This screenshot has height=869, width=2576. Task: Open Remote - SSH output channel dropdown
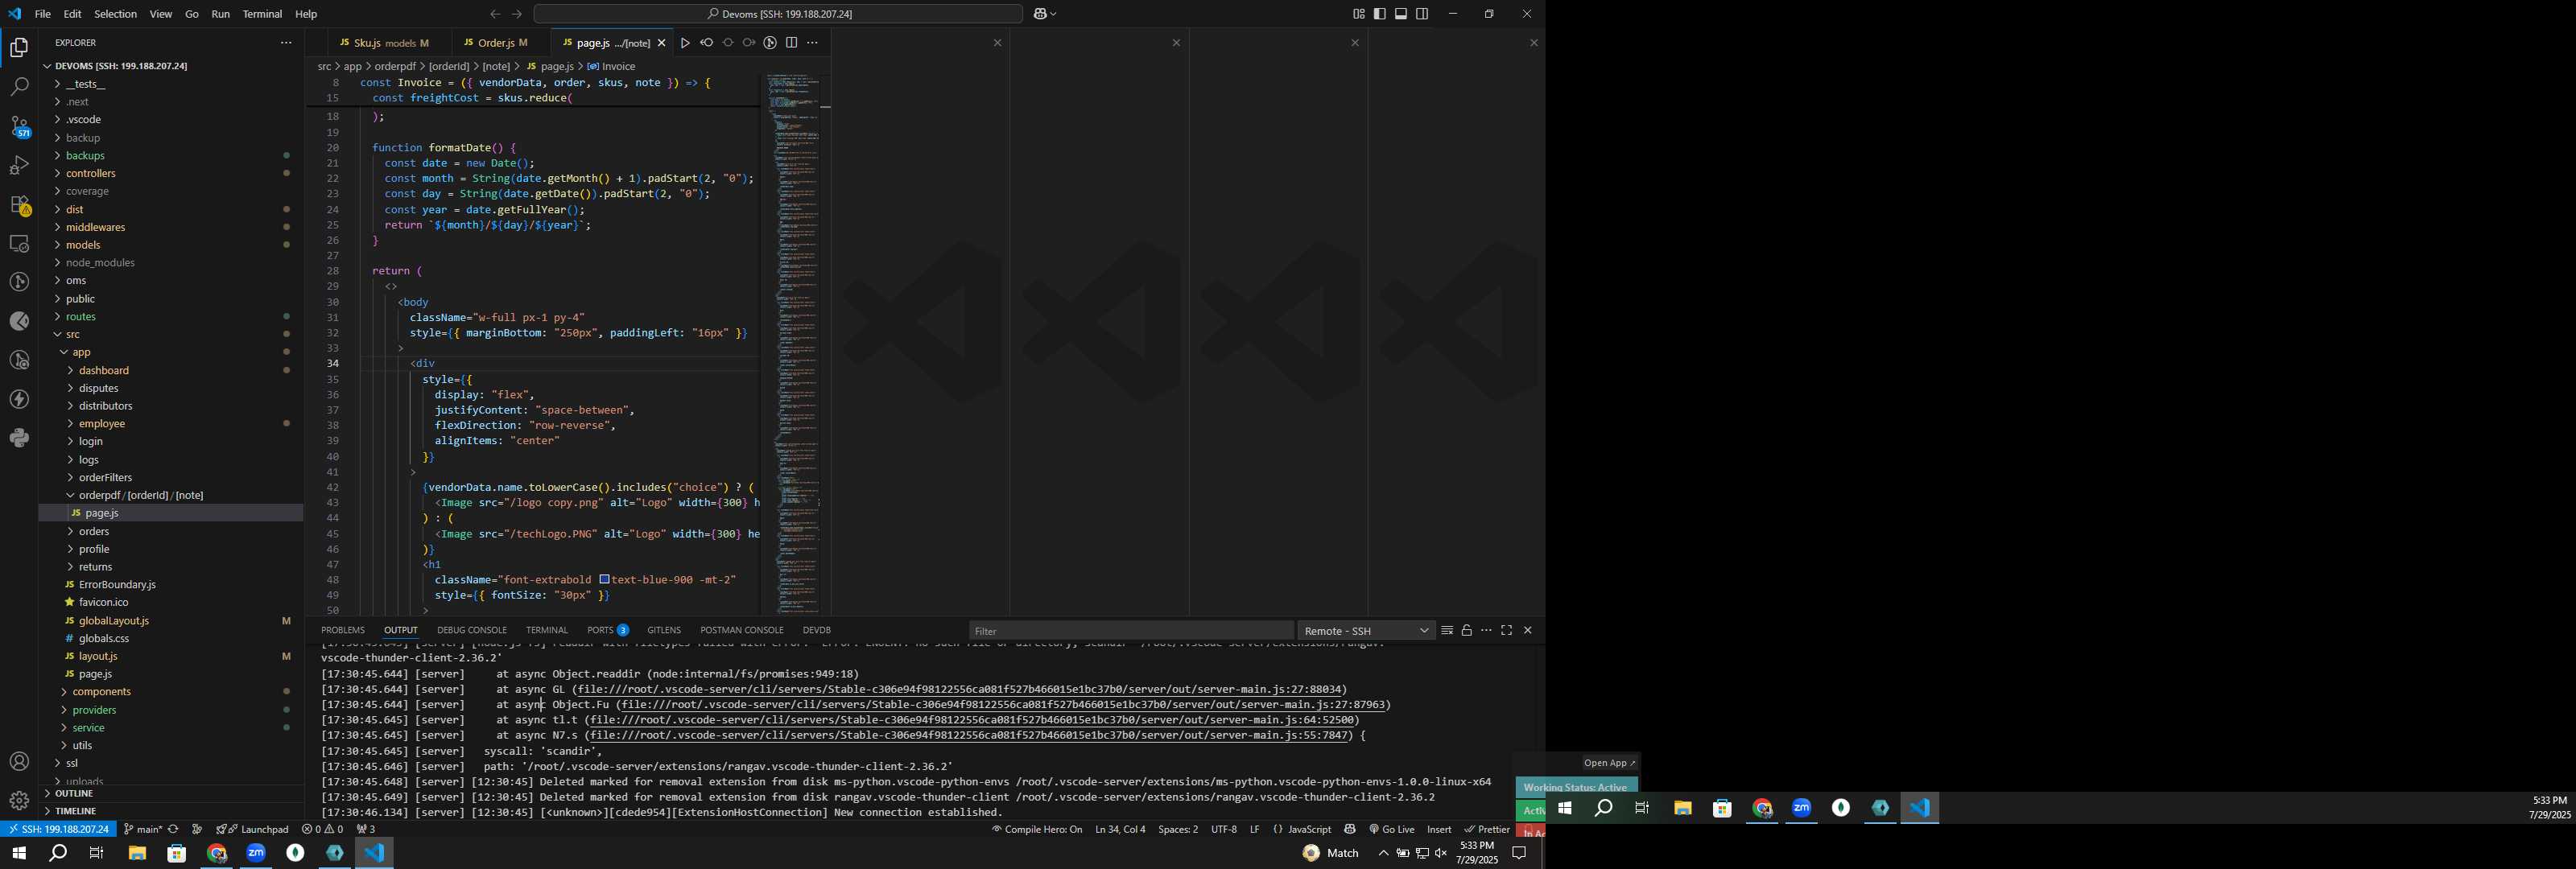(x=1366, y=631)
